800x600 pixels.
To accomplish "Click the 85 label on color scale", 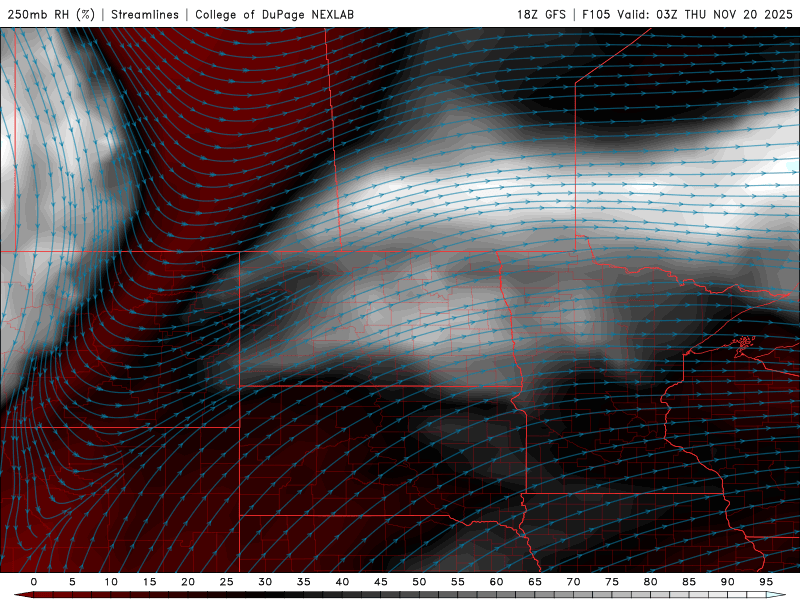I will point(689,582).
